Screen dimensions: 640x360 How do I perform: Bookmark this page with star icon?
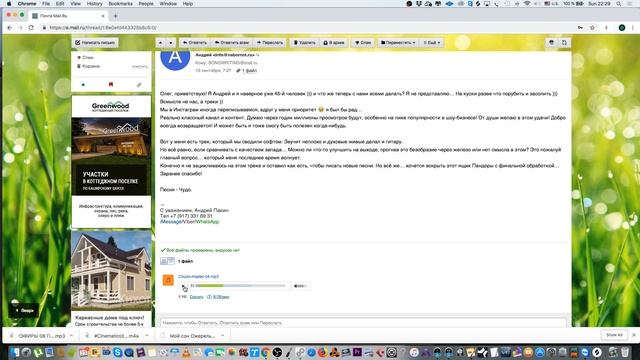coord(592,28)
